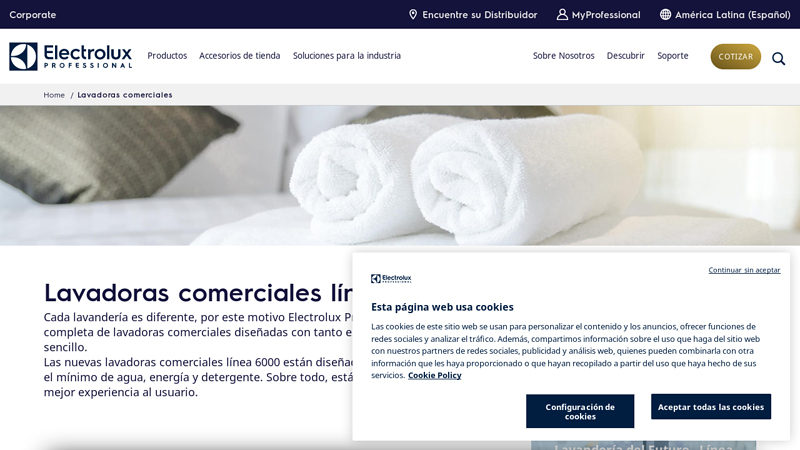The width and height of the screenshot is (800, 450).
Task: Open the Productos menu
Action: point(167,56)
